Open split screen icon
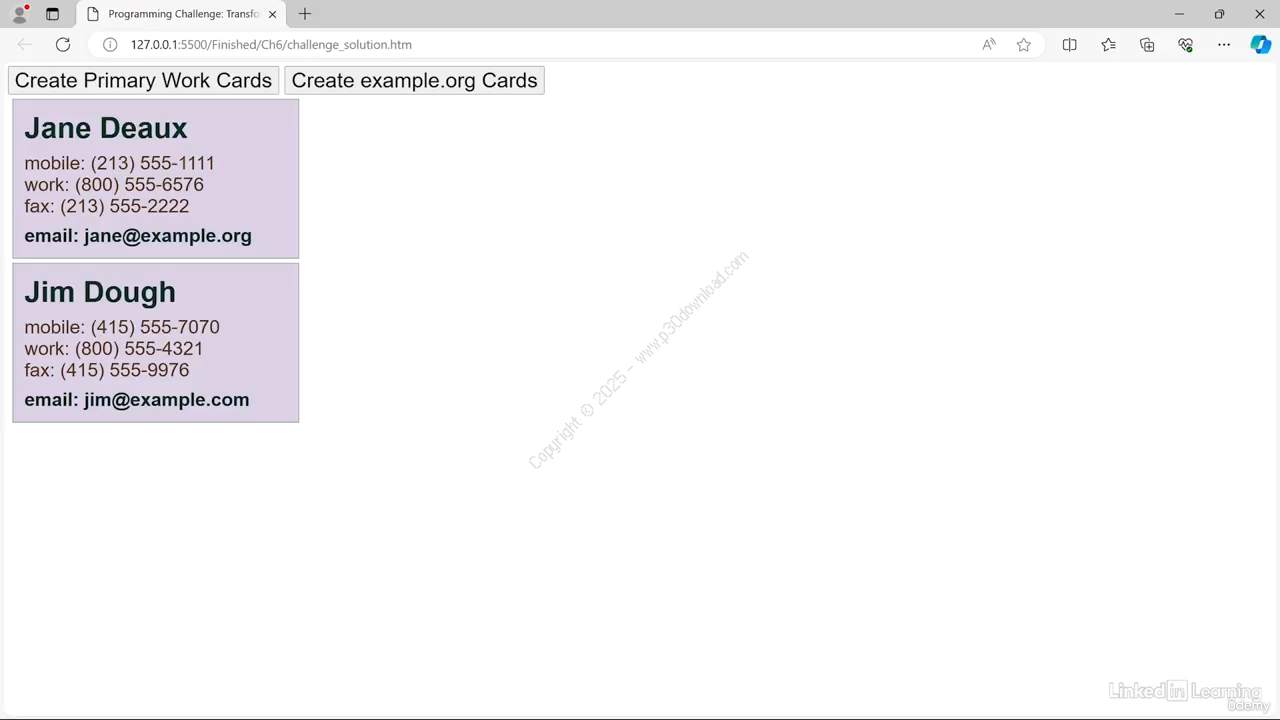Image resolution: width=1280 pixels, height=720 pixels. click(1069, 44)
